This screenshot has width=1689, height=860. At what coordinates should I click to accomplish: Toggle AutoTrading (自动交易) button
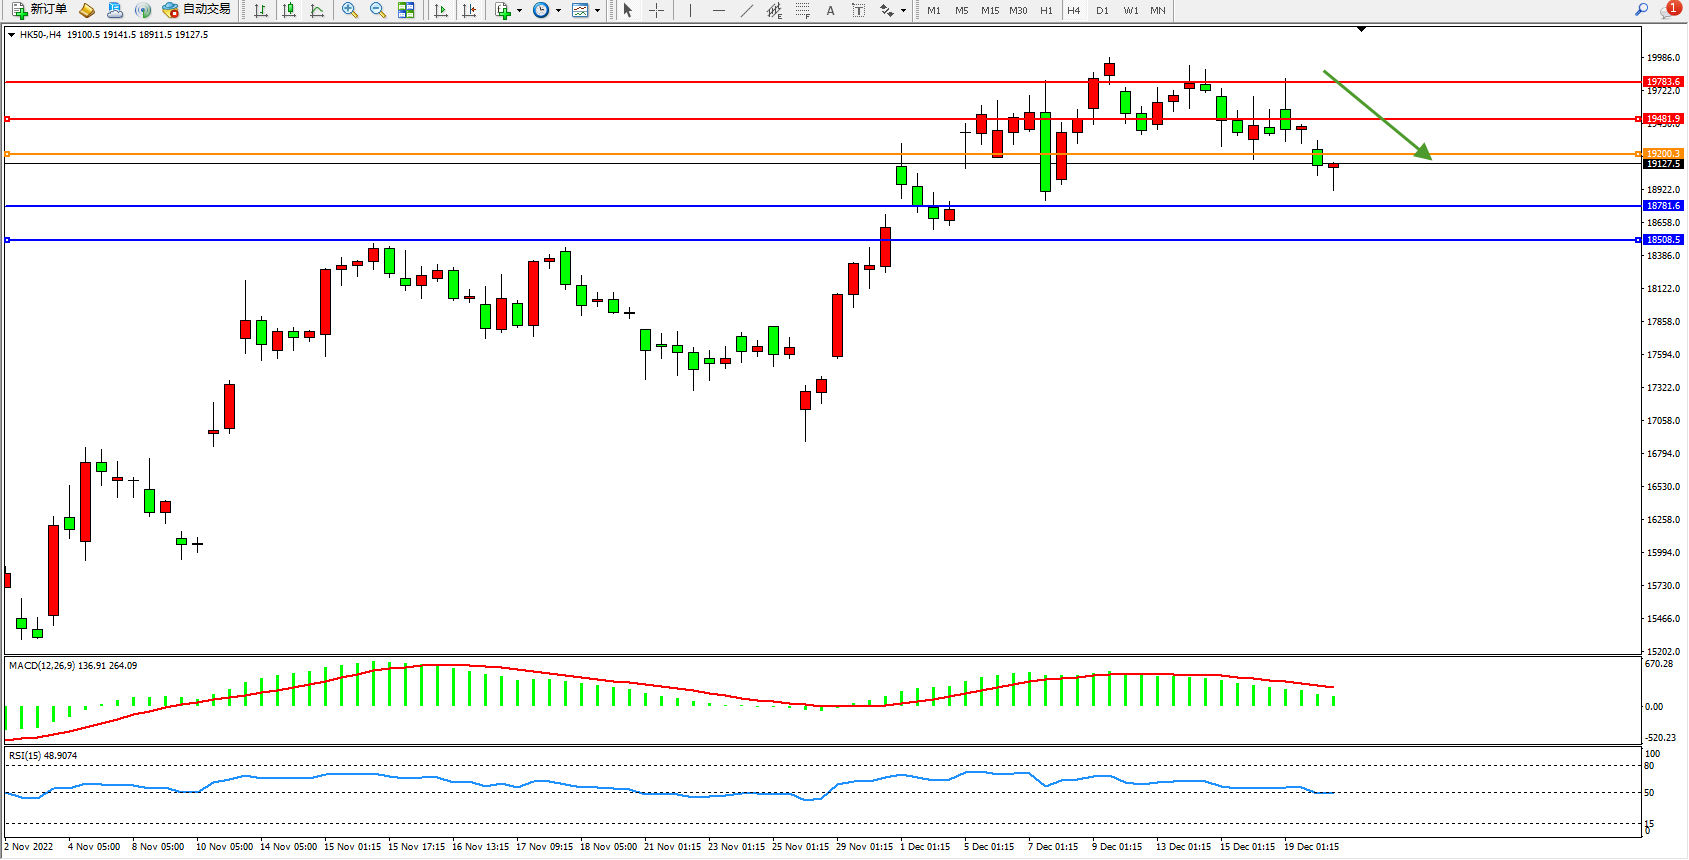tap(197, 10)
